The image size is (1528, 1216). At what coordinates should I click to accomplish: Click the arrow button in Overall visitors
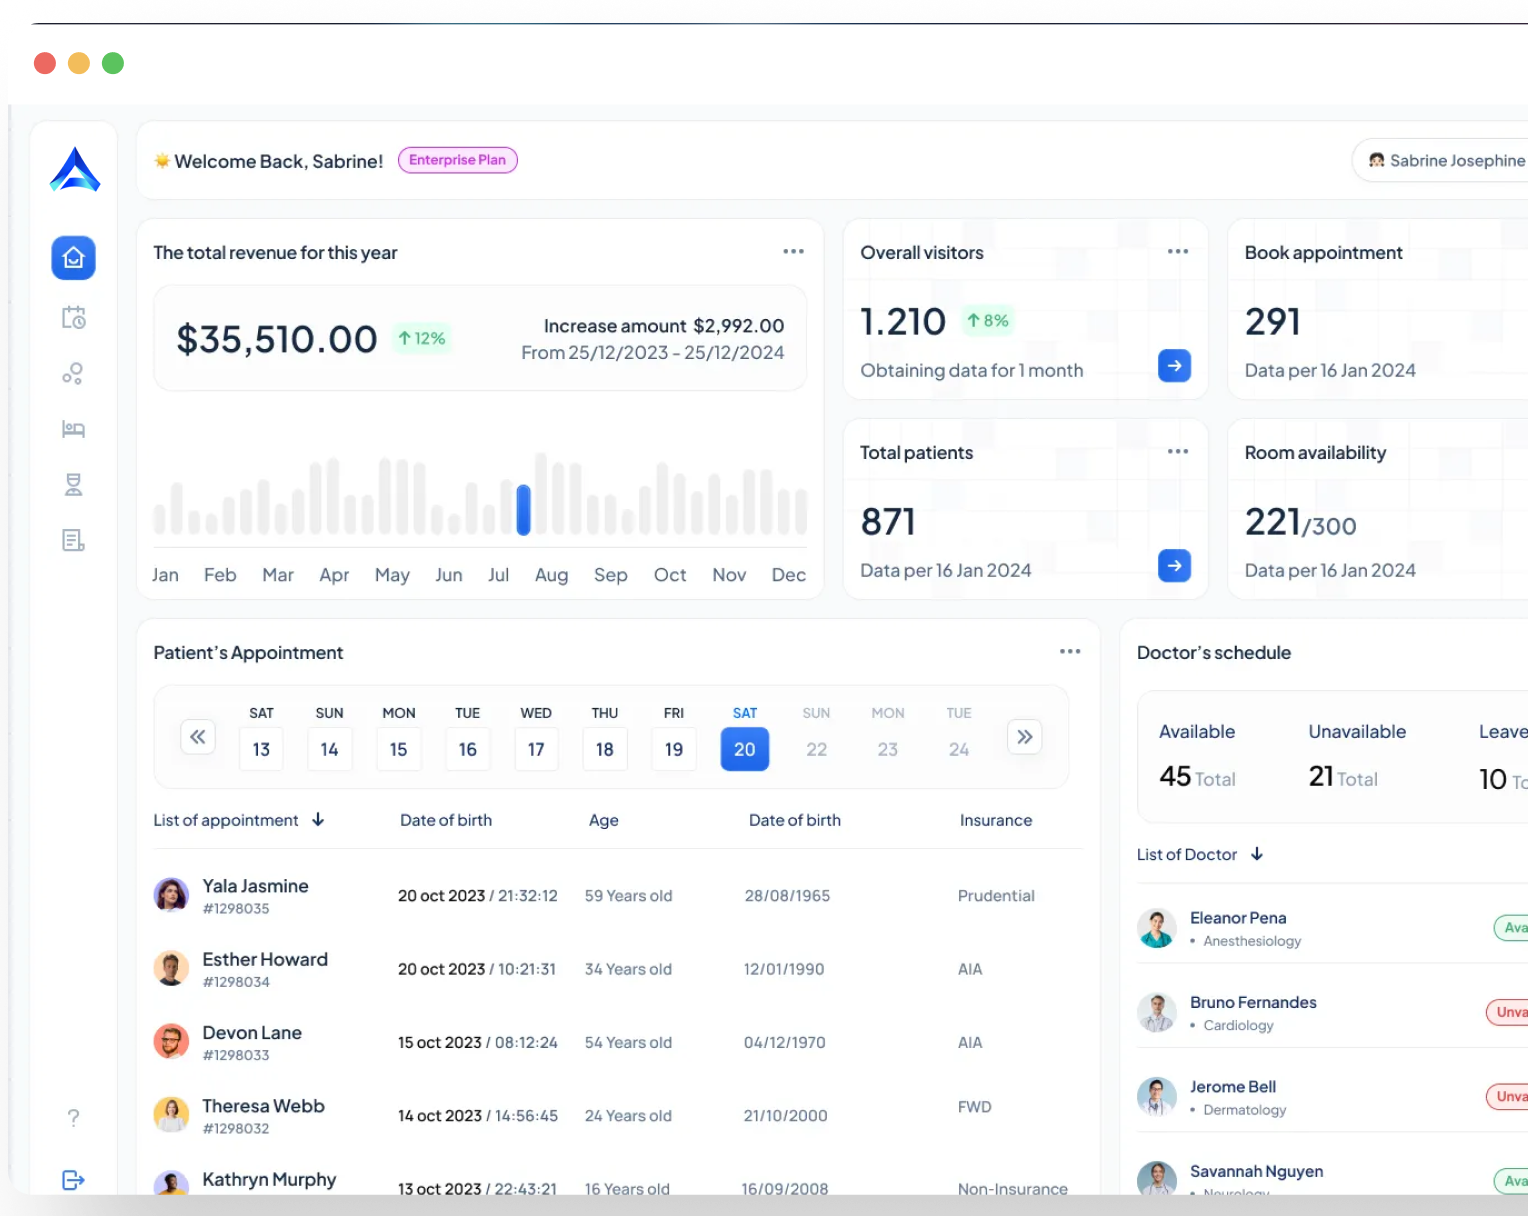[x=1174, y=366]
